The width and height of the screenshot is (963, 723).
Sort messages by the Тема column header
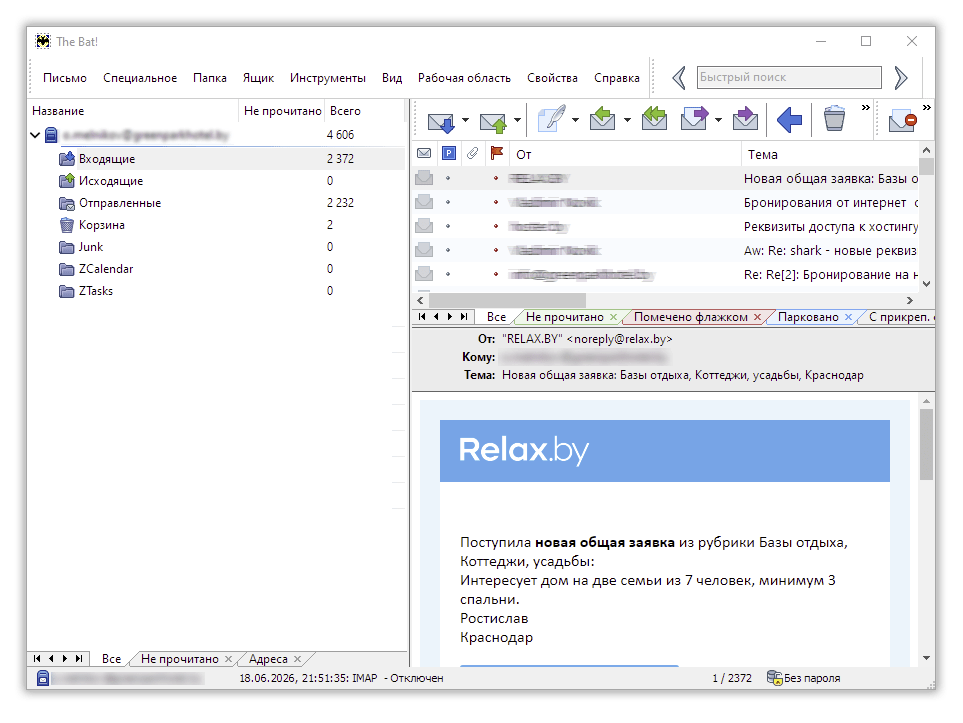pos(830,154)
